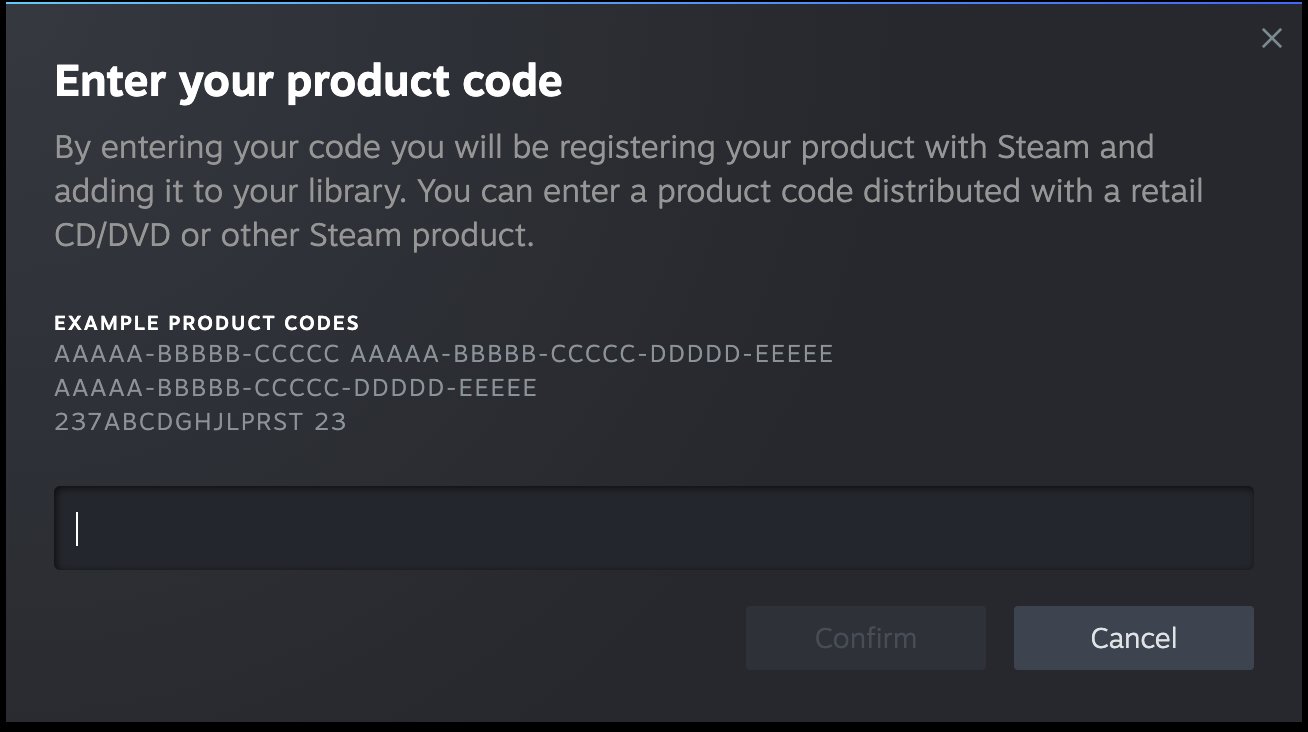Click the product code input field
The height and width of the screenshot is (732, 1308).
(653, 528)
